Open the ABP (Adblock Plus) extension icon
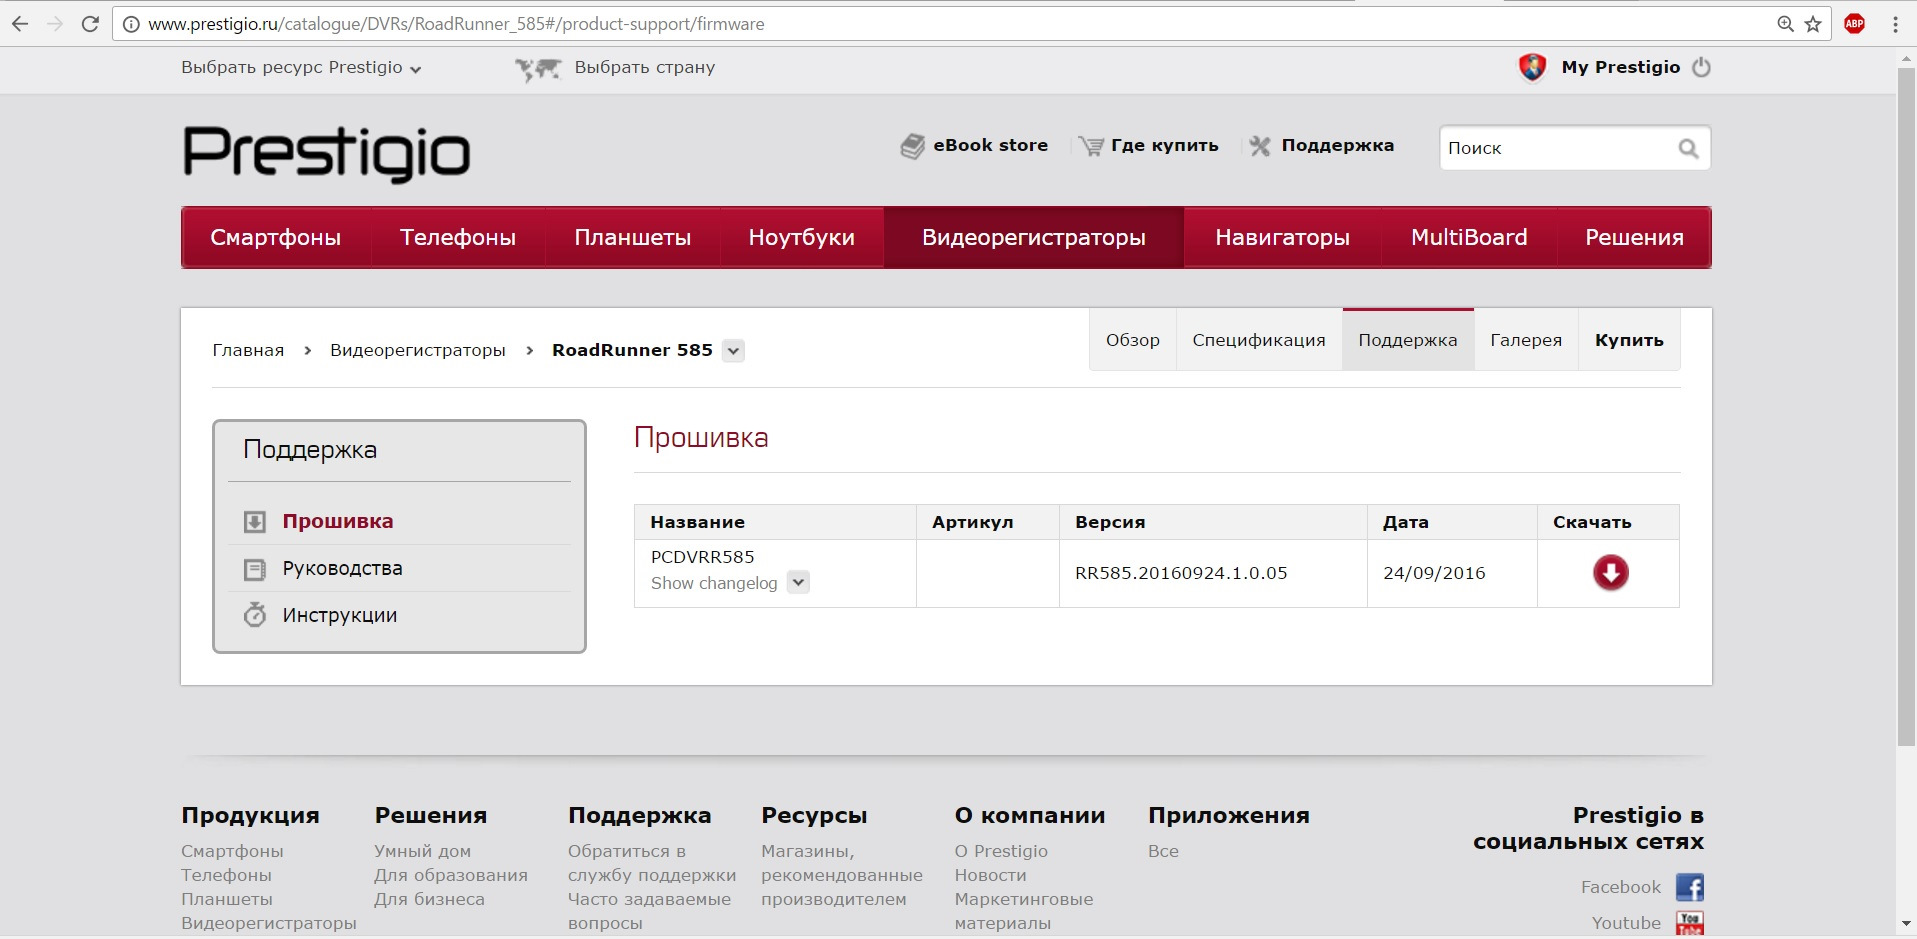The width and height of the screenshot is (1917, 939). (x=1855, y=24)
